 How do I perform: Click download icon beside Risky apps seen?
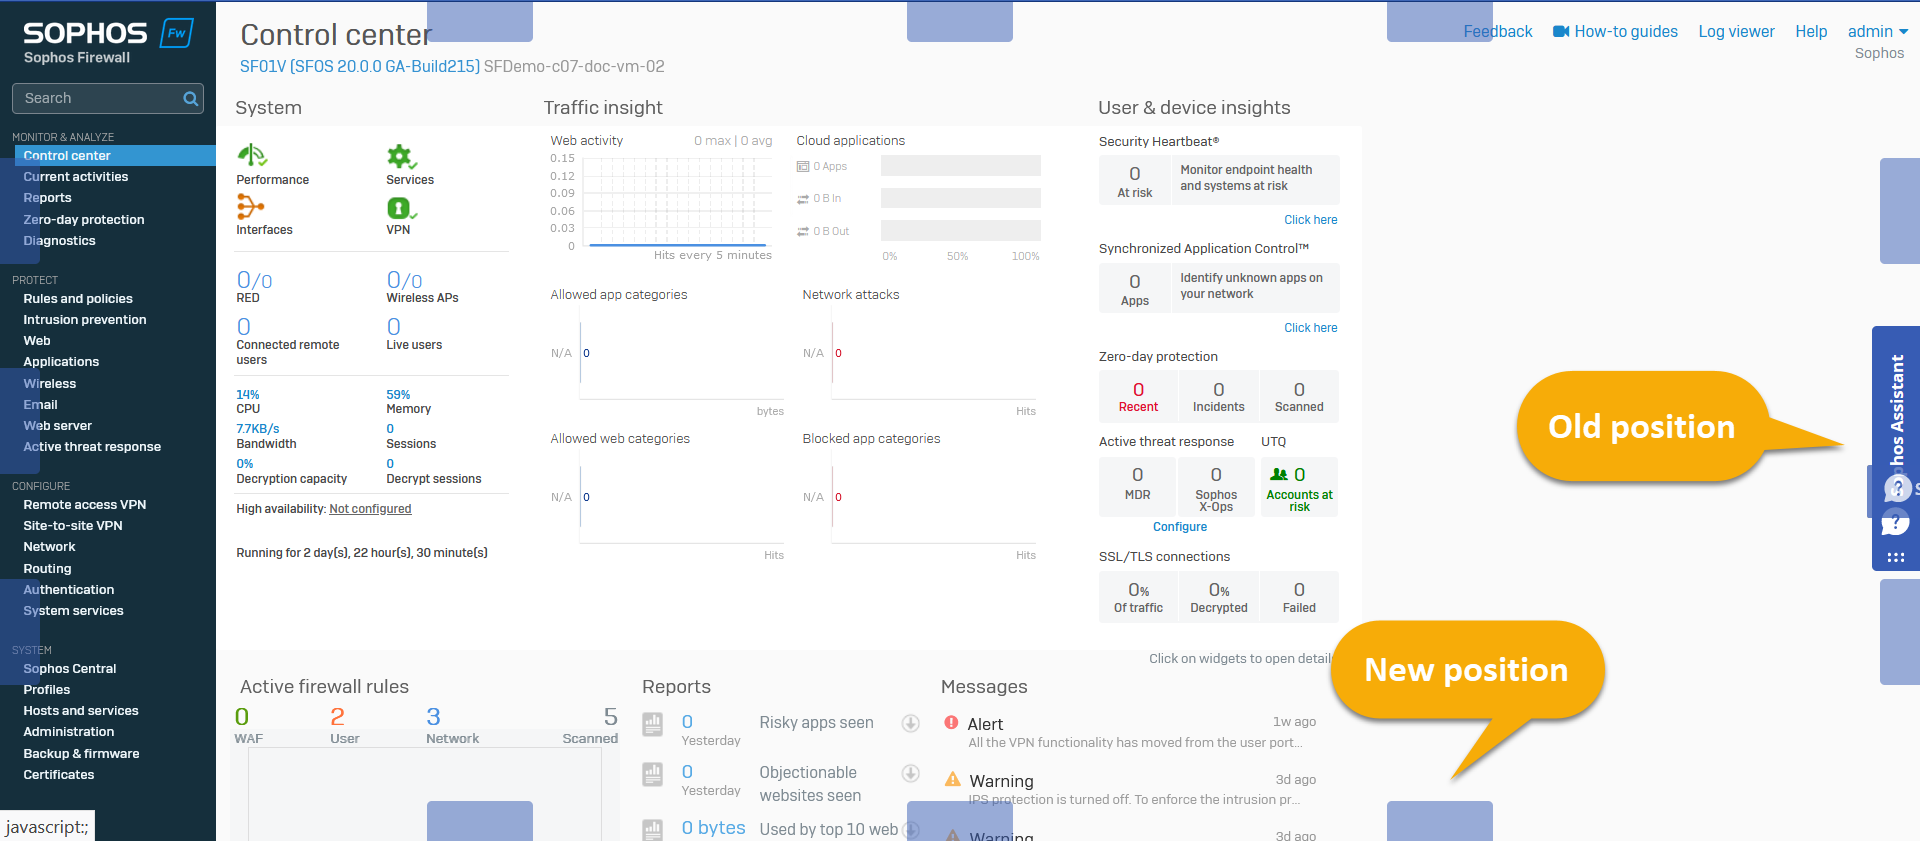(910, 723)
